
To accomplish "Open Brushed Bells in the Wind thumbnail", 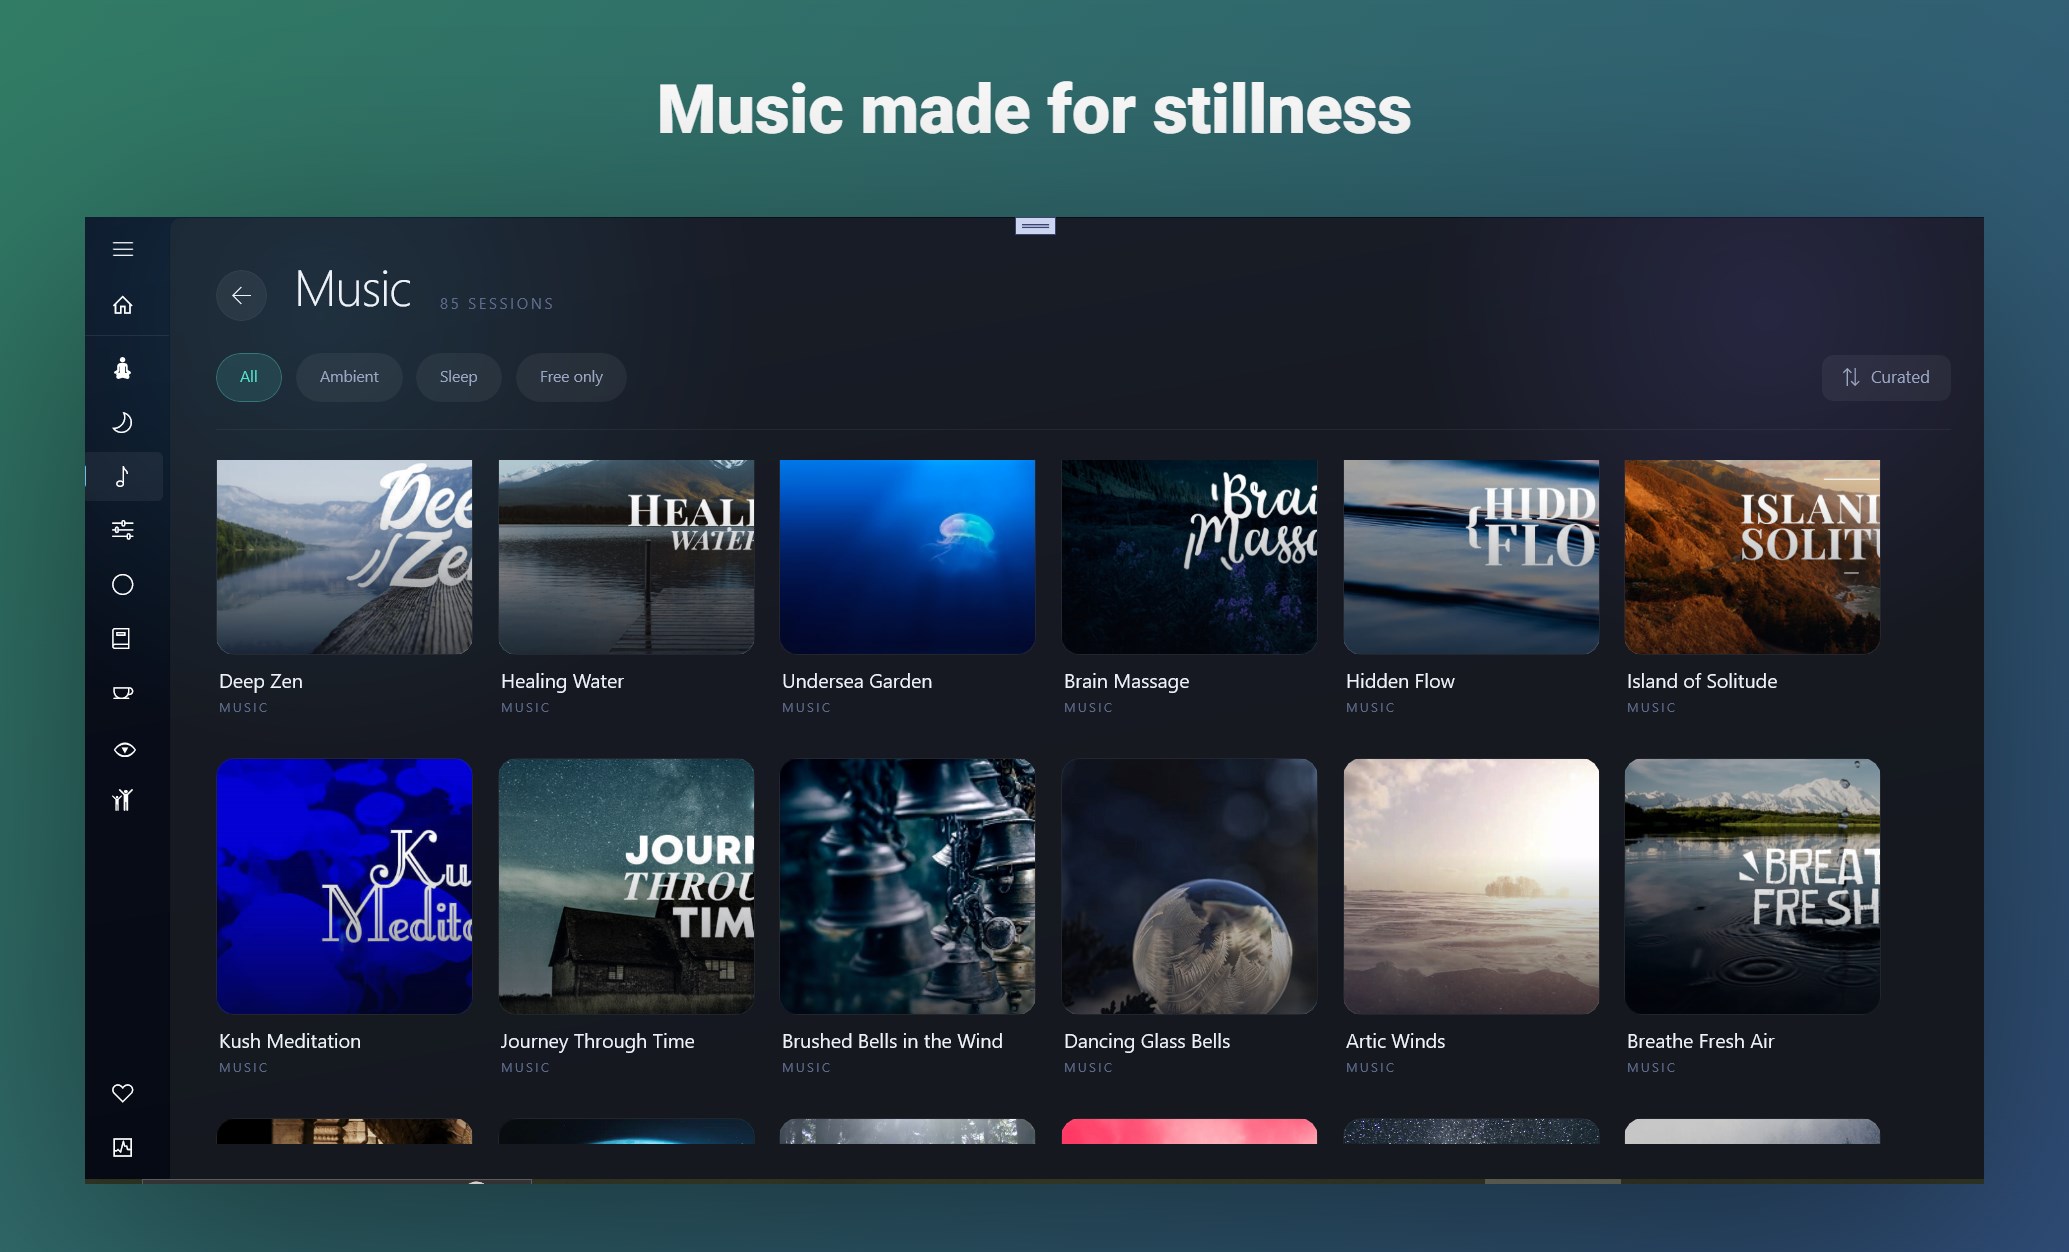I will [x=907, y=886].
